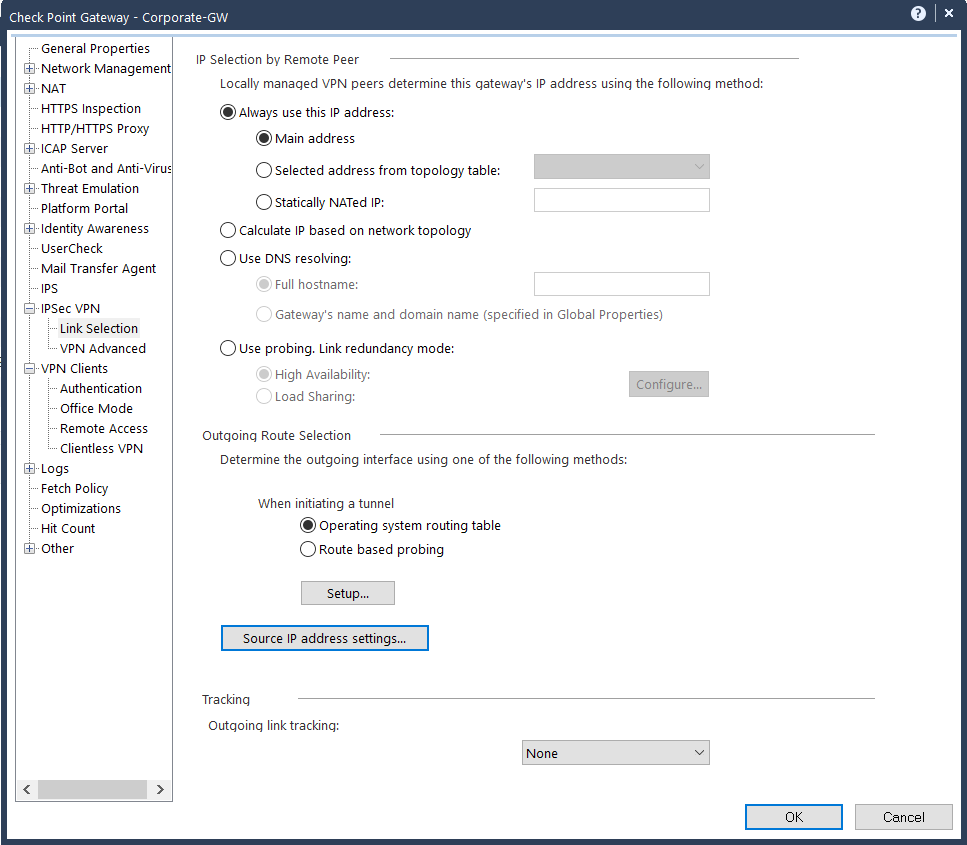Expand the Logs tree node

click(x=29, y=469)
